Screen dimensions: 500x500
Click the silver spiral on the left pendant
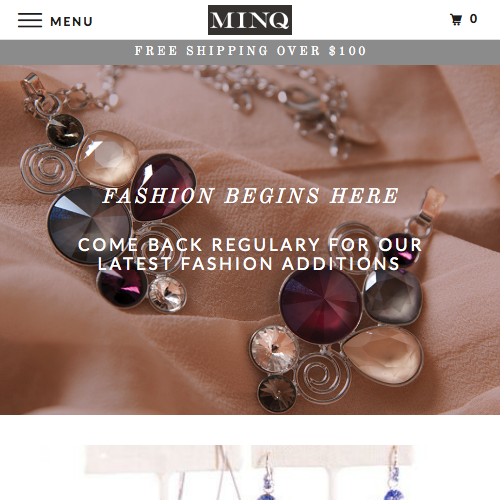(47, 168)
